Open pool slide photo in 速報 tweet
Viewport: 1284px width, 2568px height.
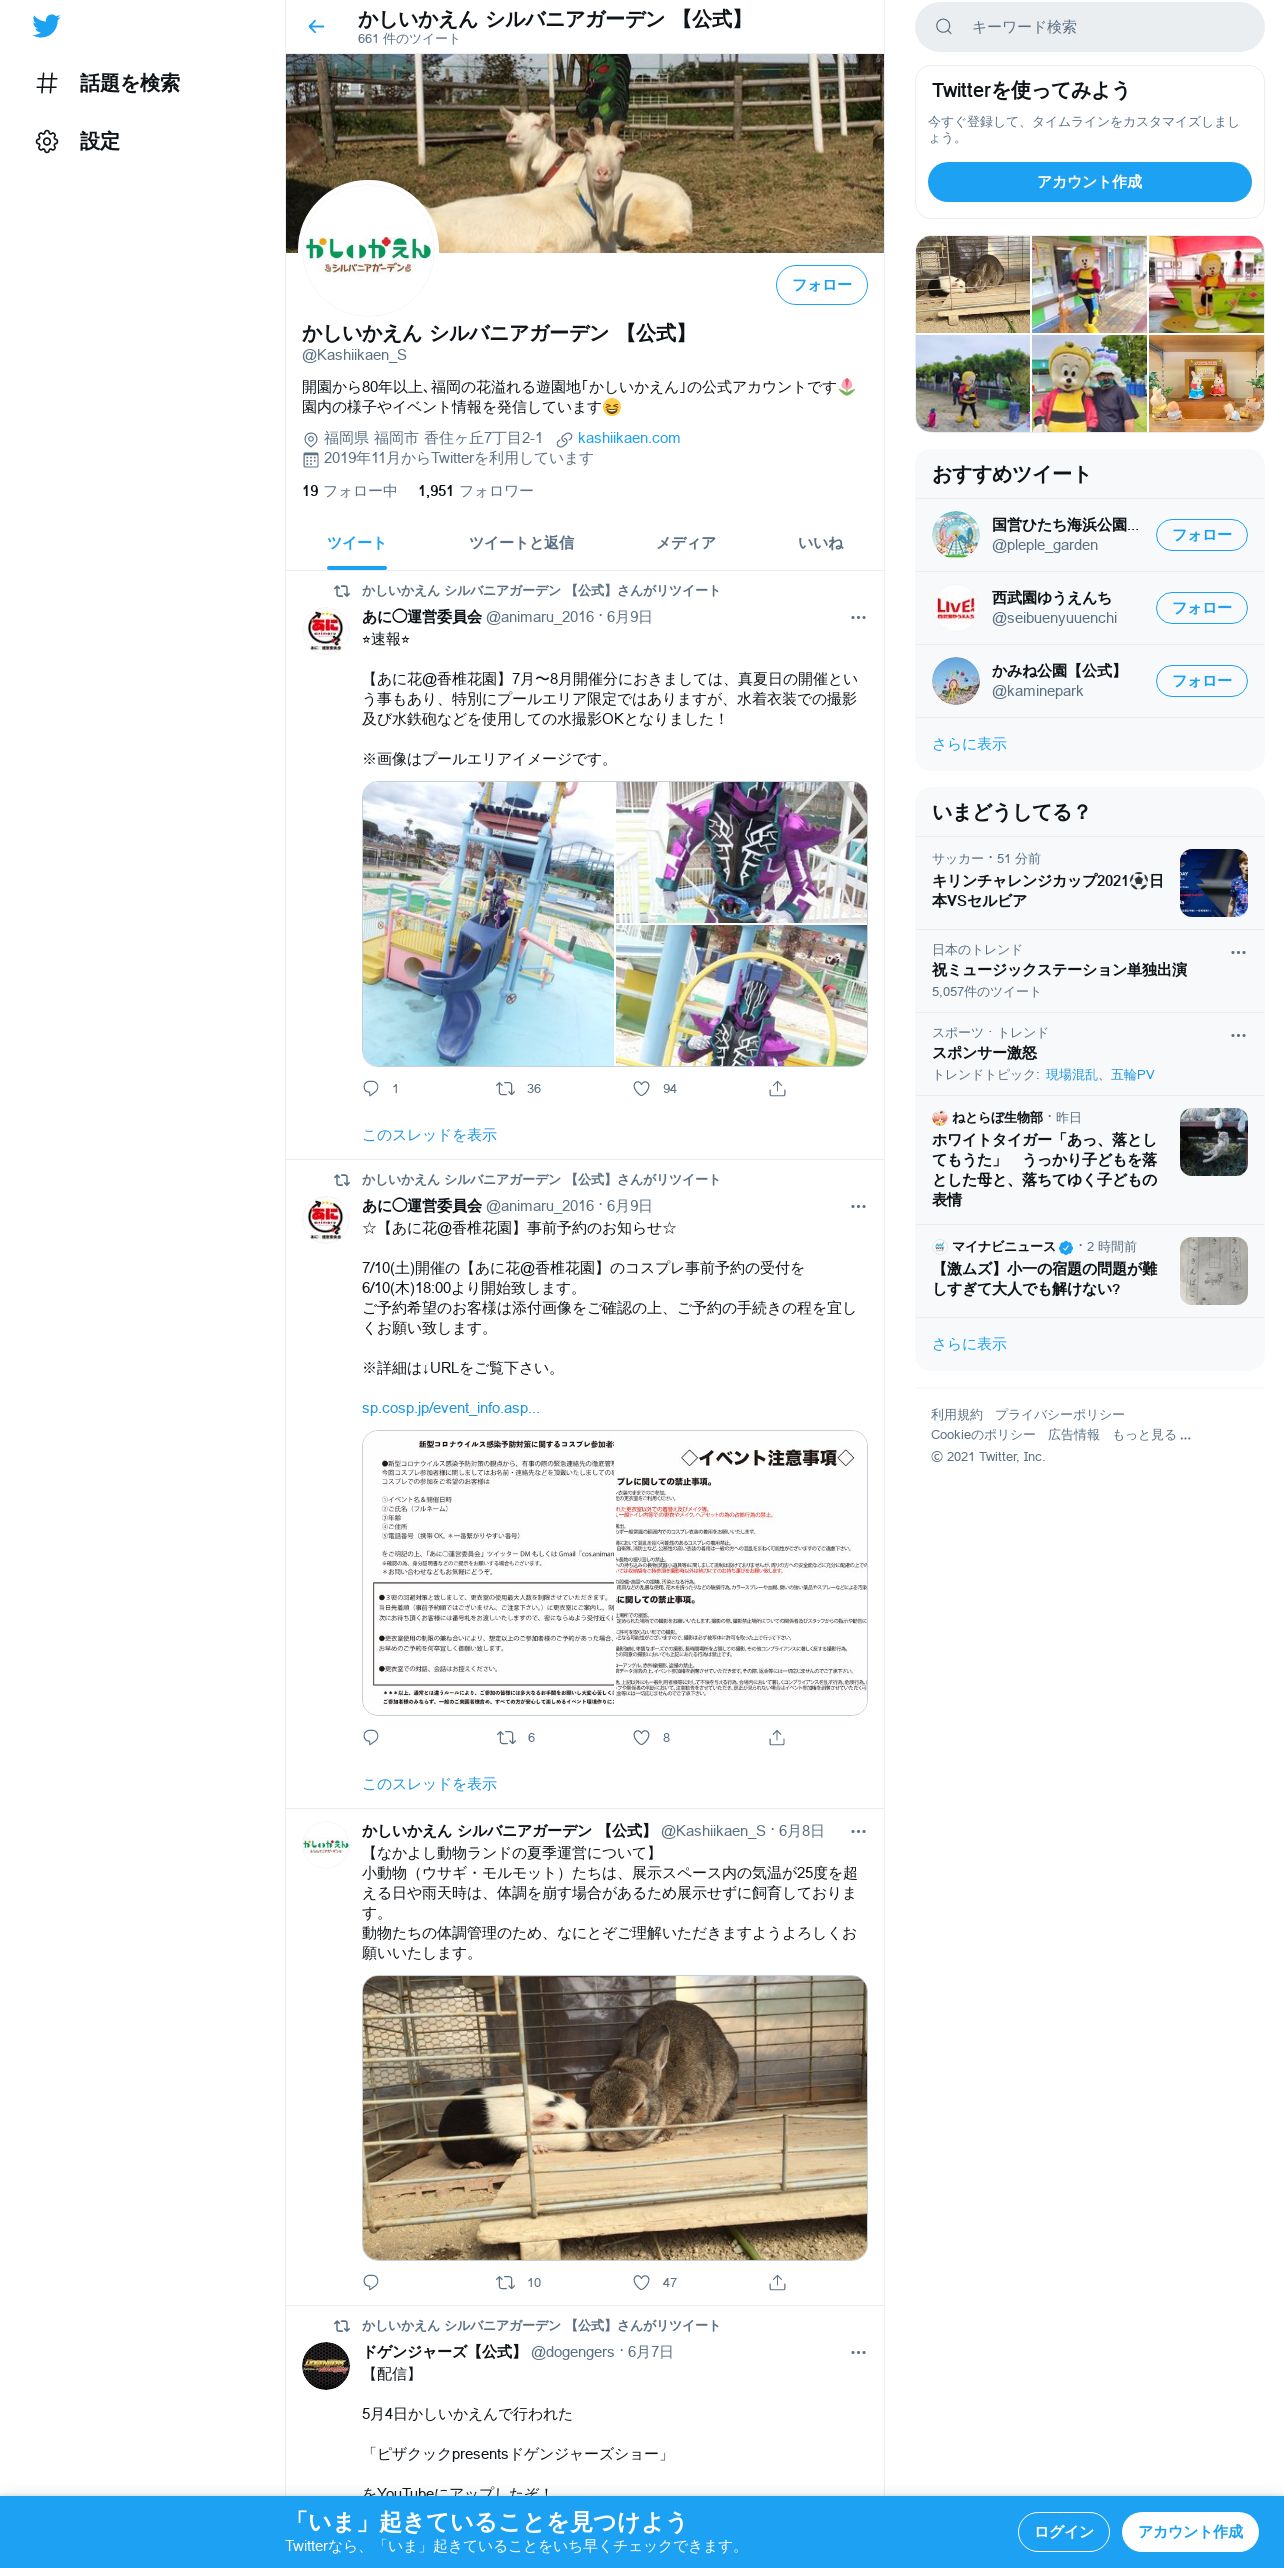[488, 924]
